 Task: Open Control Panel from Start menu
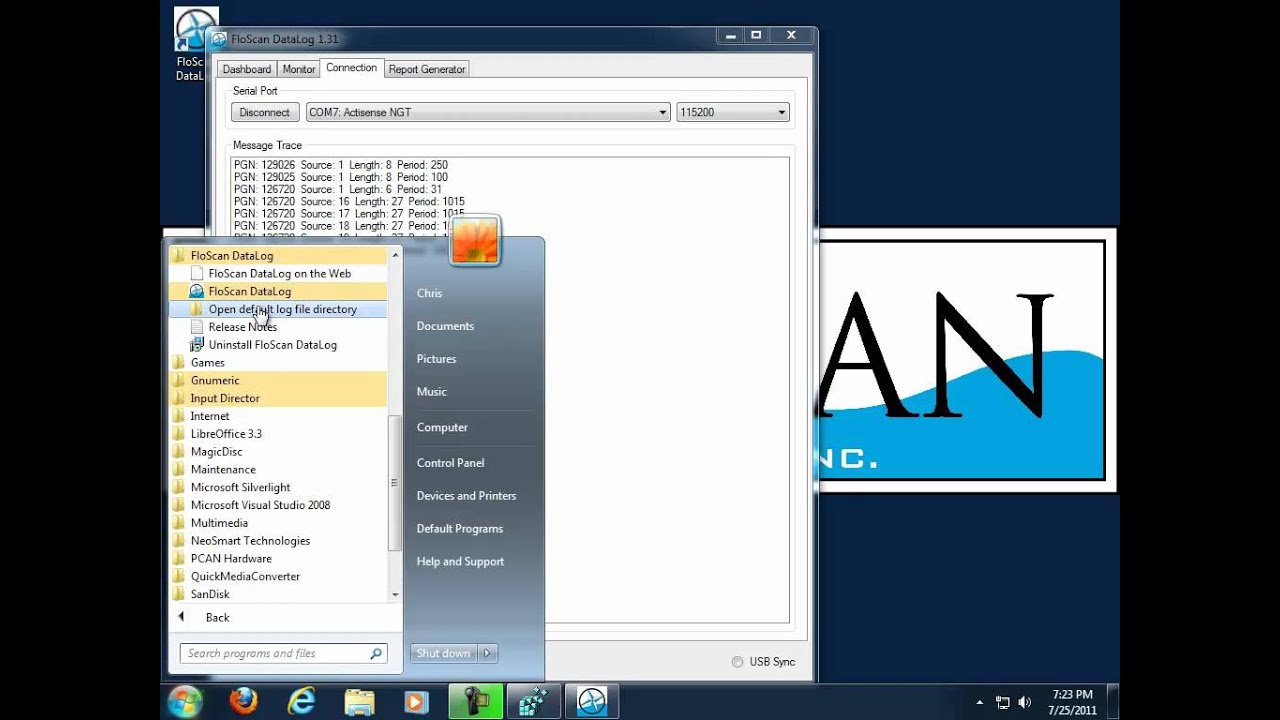pos(451,463)
